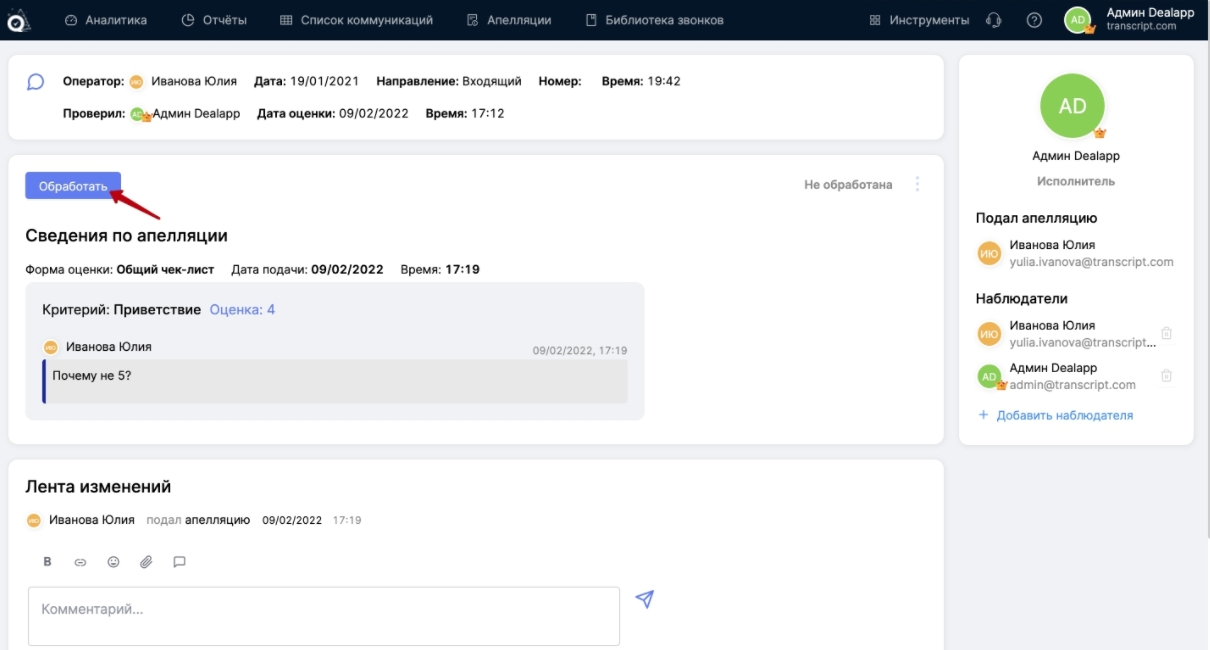1210x650 pixels.
Task: Open the Админ Dealapp profile menu in the header
Action: (1108, 20)
